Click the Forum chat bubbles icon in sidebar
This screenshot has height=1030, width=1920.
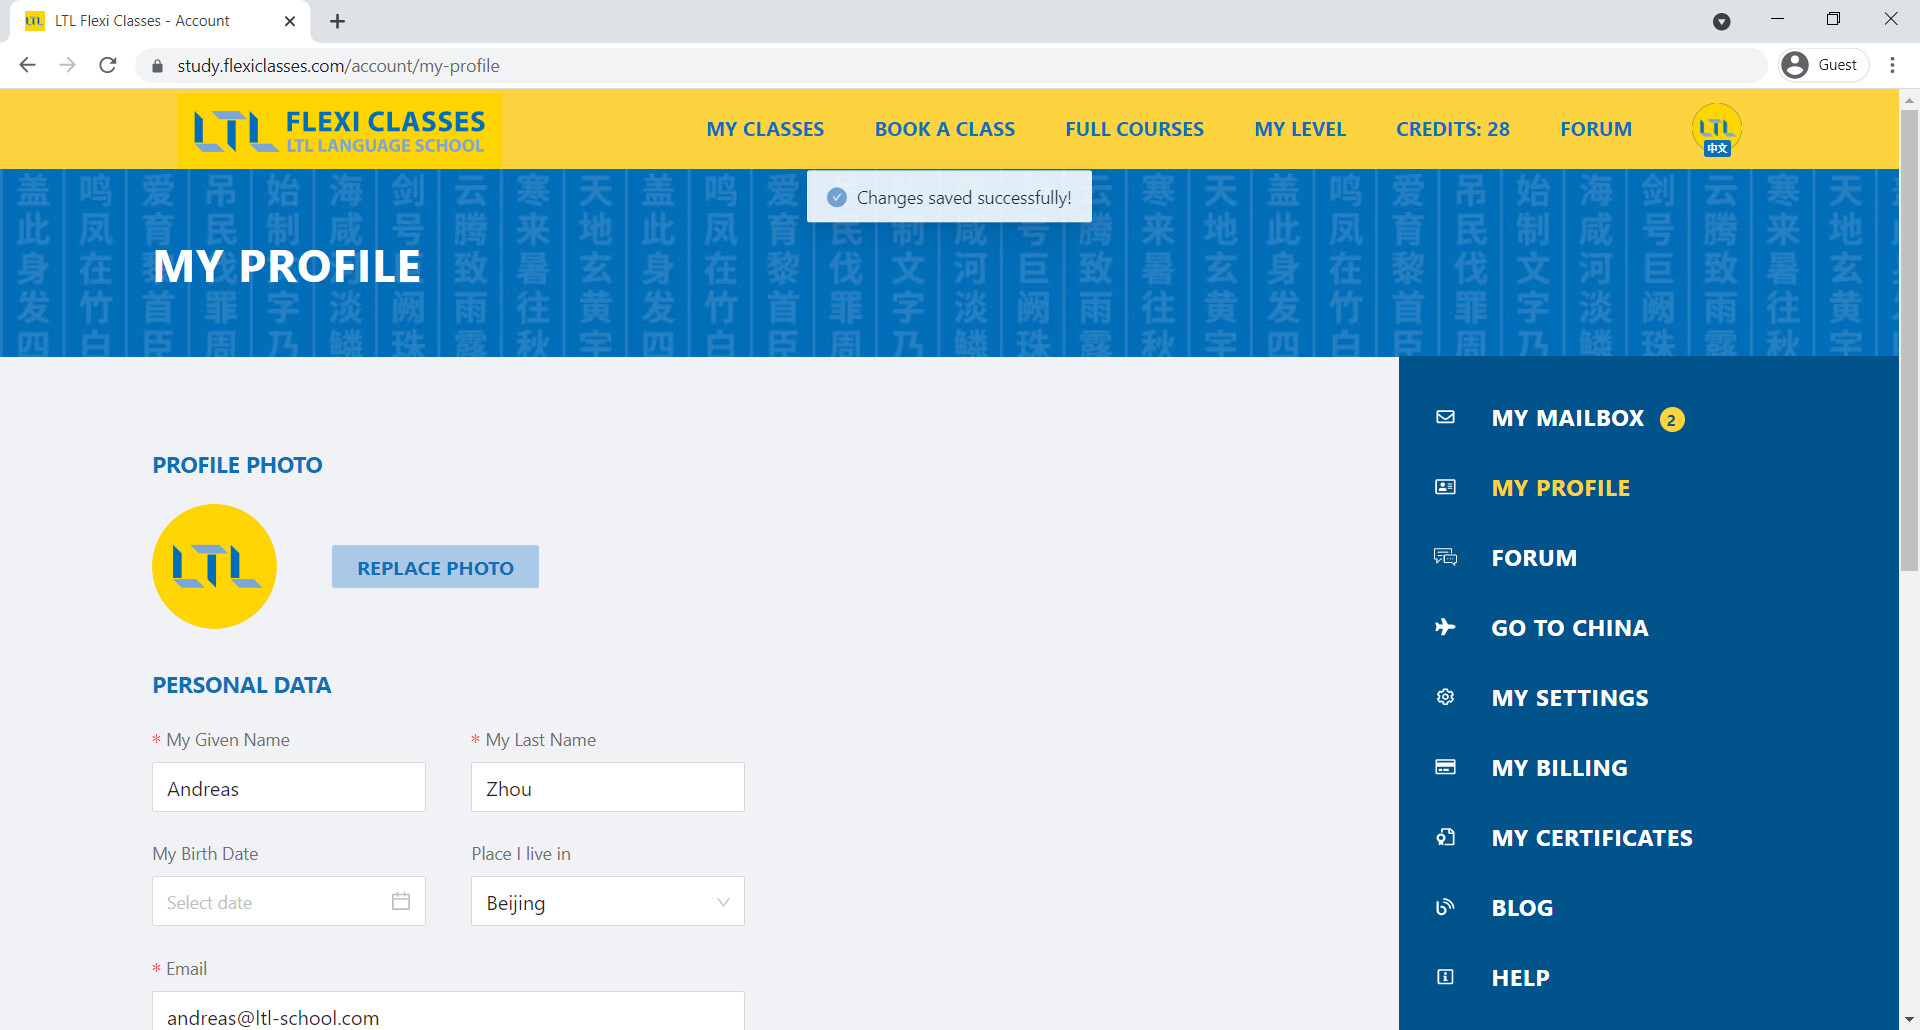pos(1445,557)
